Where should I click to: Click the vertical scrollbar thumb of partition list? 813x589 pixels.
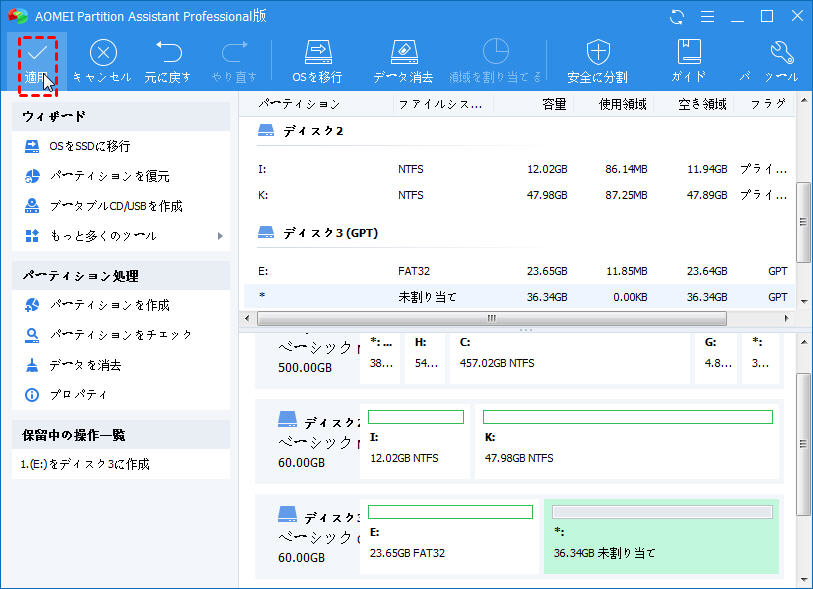(803, 222)
